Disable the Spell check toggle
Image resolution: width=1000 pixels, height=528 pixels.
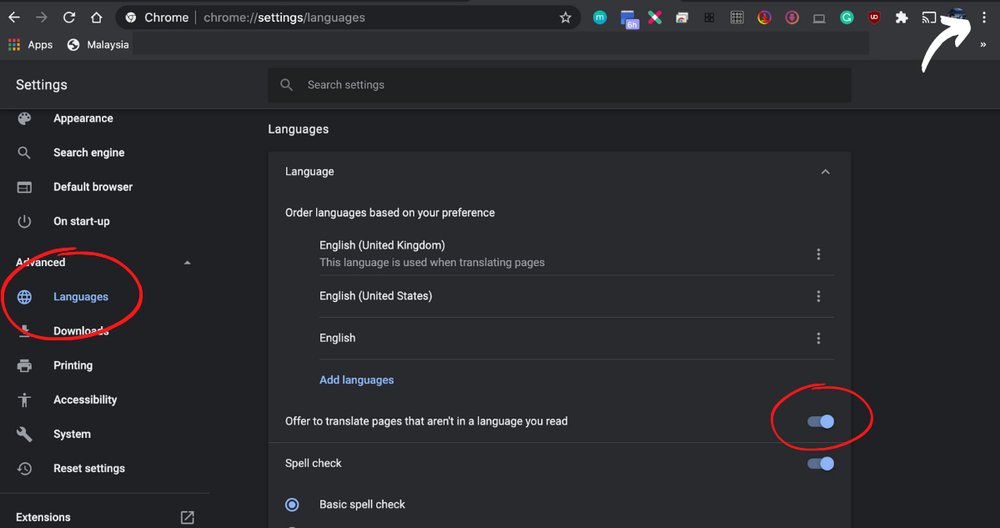pyautogui.click(x=821, y=463)
